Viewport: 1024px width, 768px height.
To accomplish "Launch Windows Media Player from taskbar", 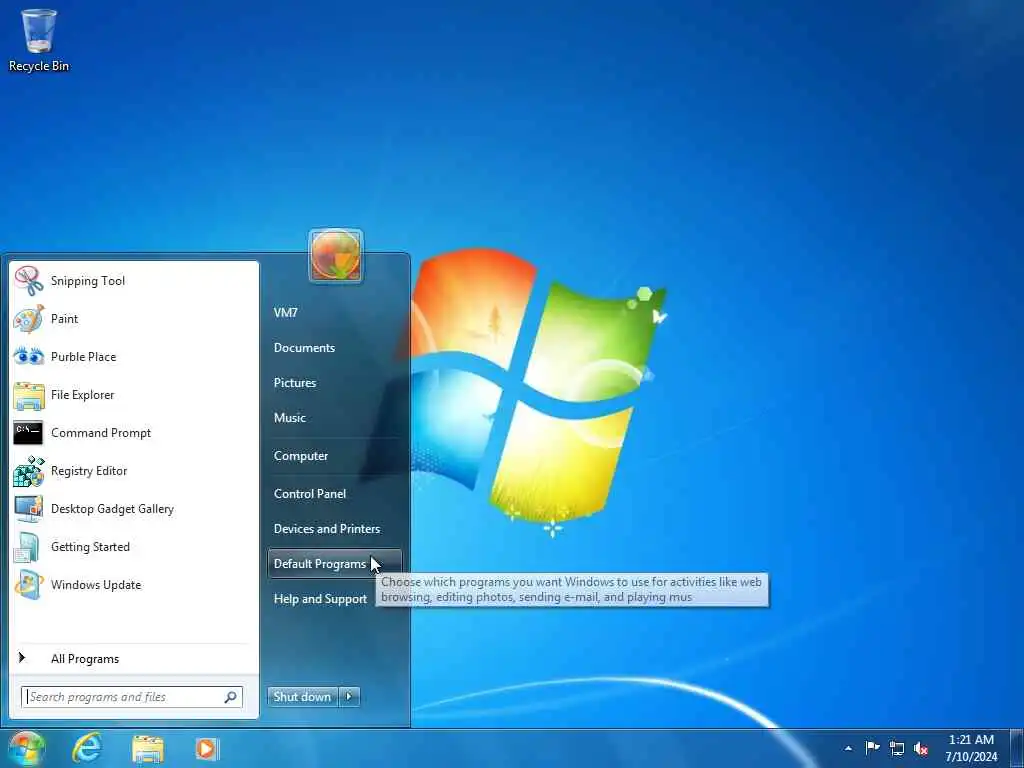I will pyautogui.click(x=207, y=748).
